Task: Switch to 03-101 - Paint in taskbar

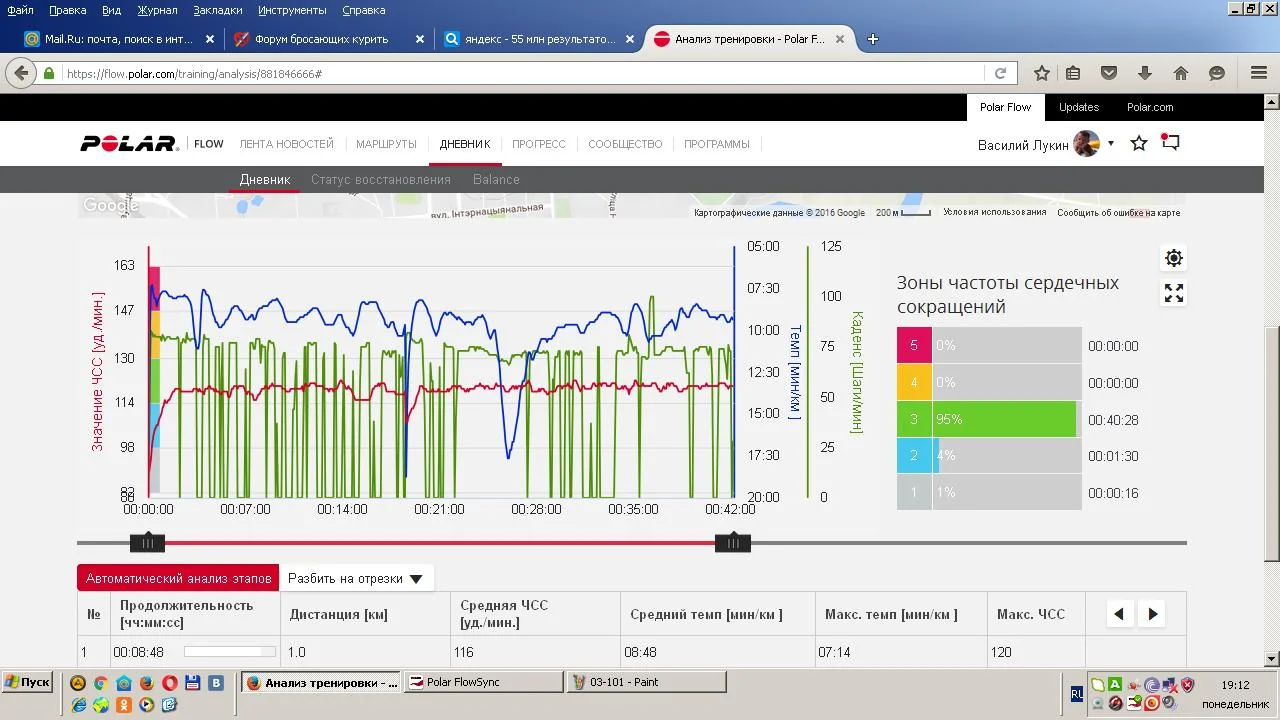Action: coord(647,682)
